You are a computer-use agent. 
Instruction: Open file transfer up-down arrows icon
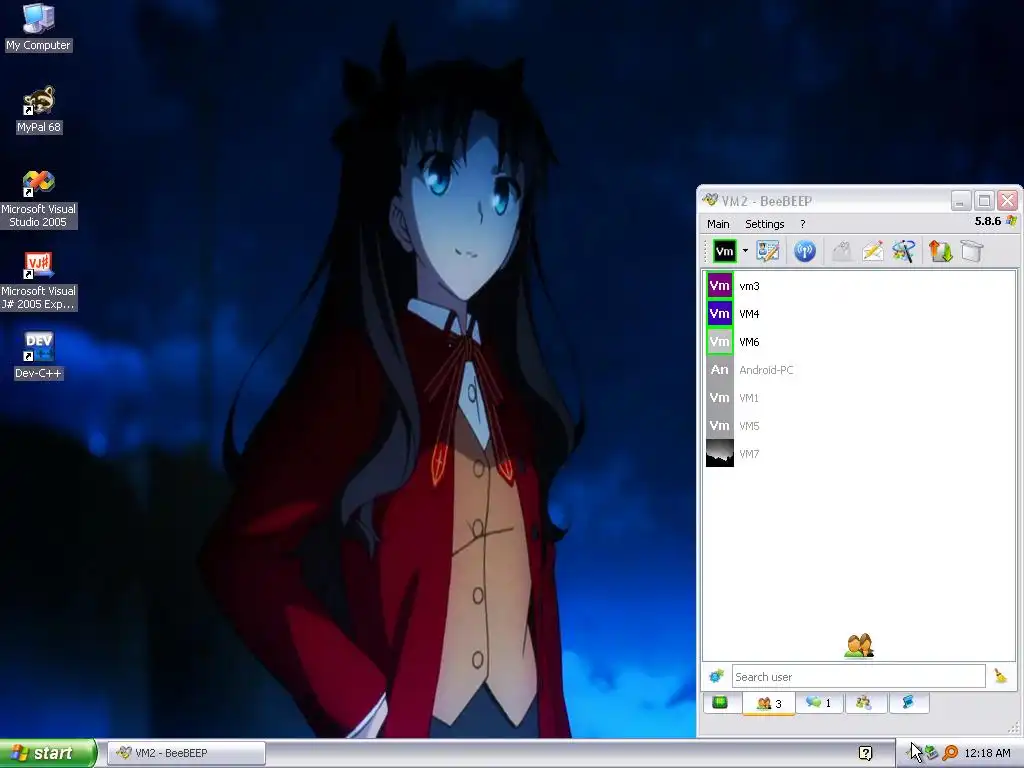(940, 251)
